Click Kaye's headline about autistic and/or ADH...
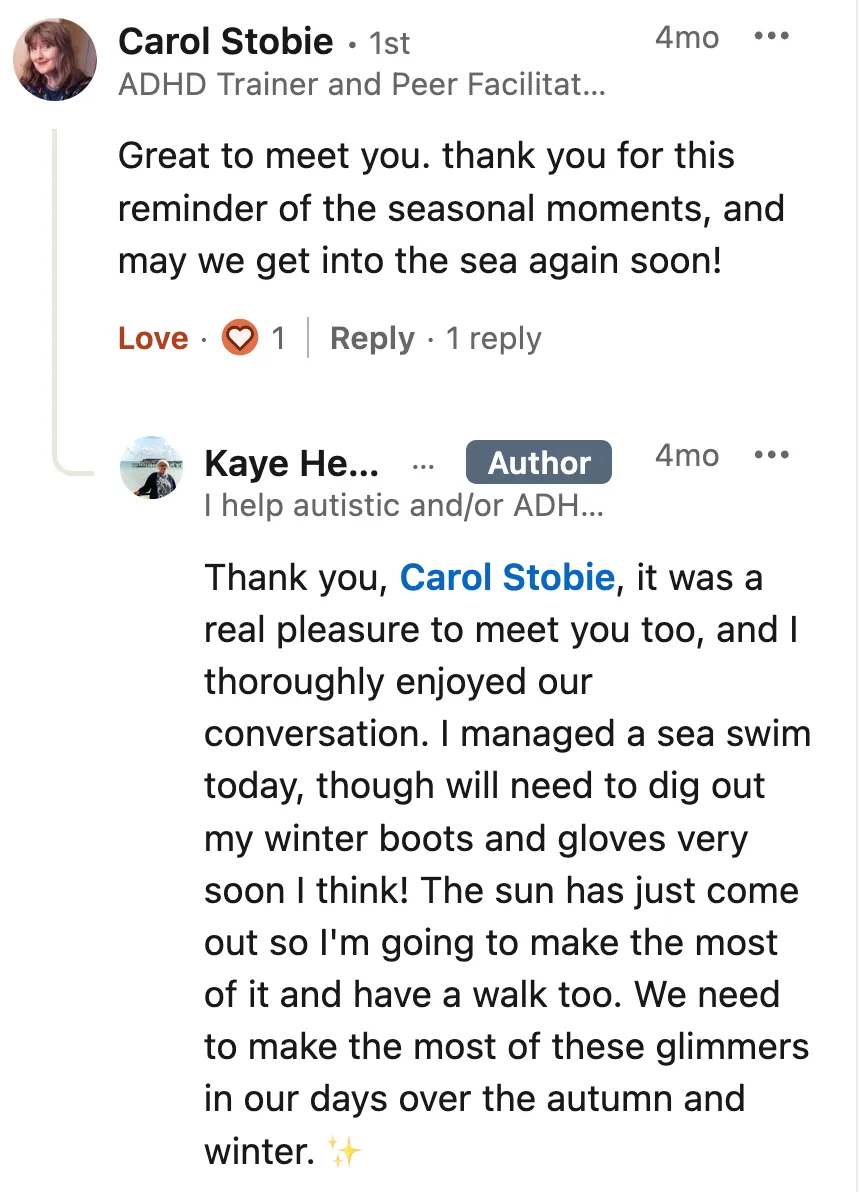Image resolution: width=868 pixels, height=1192 pixels. [403, 506]
